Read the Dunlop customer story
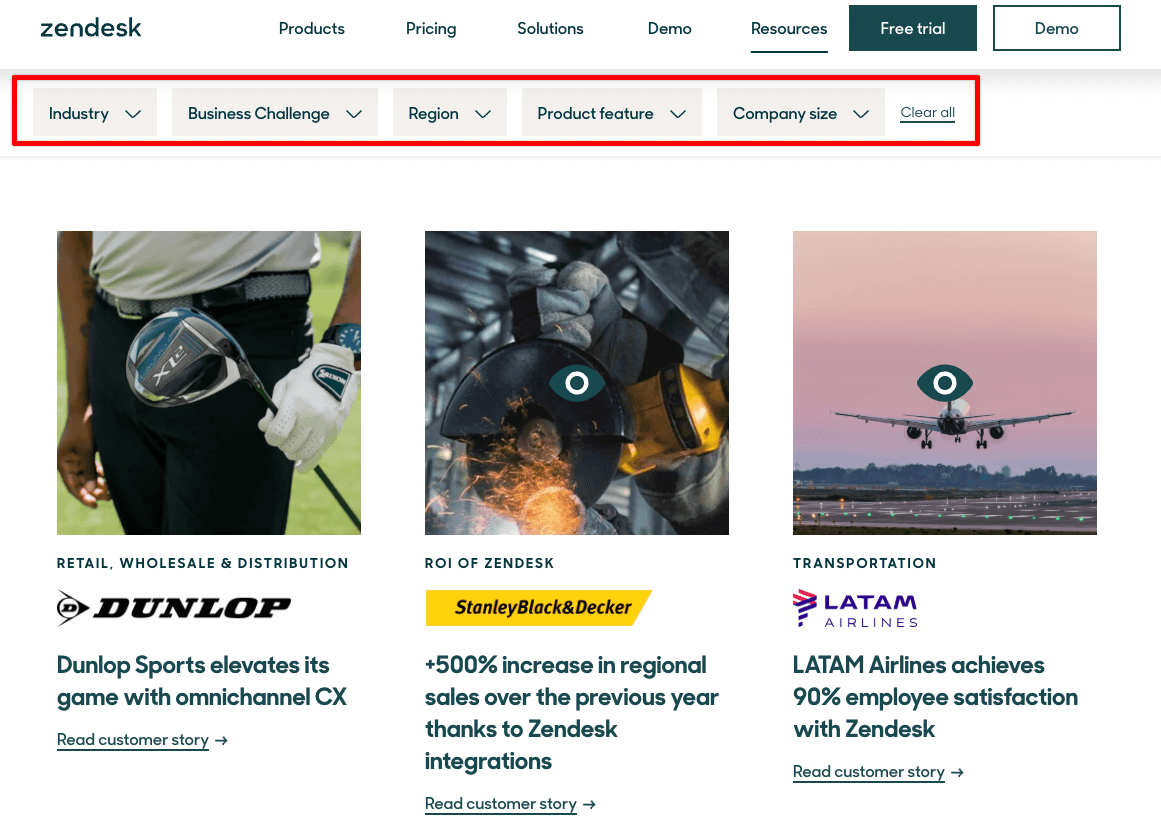This screenshot has width=1161, height=834. 133,740
